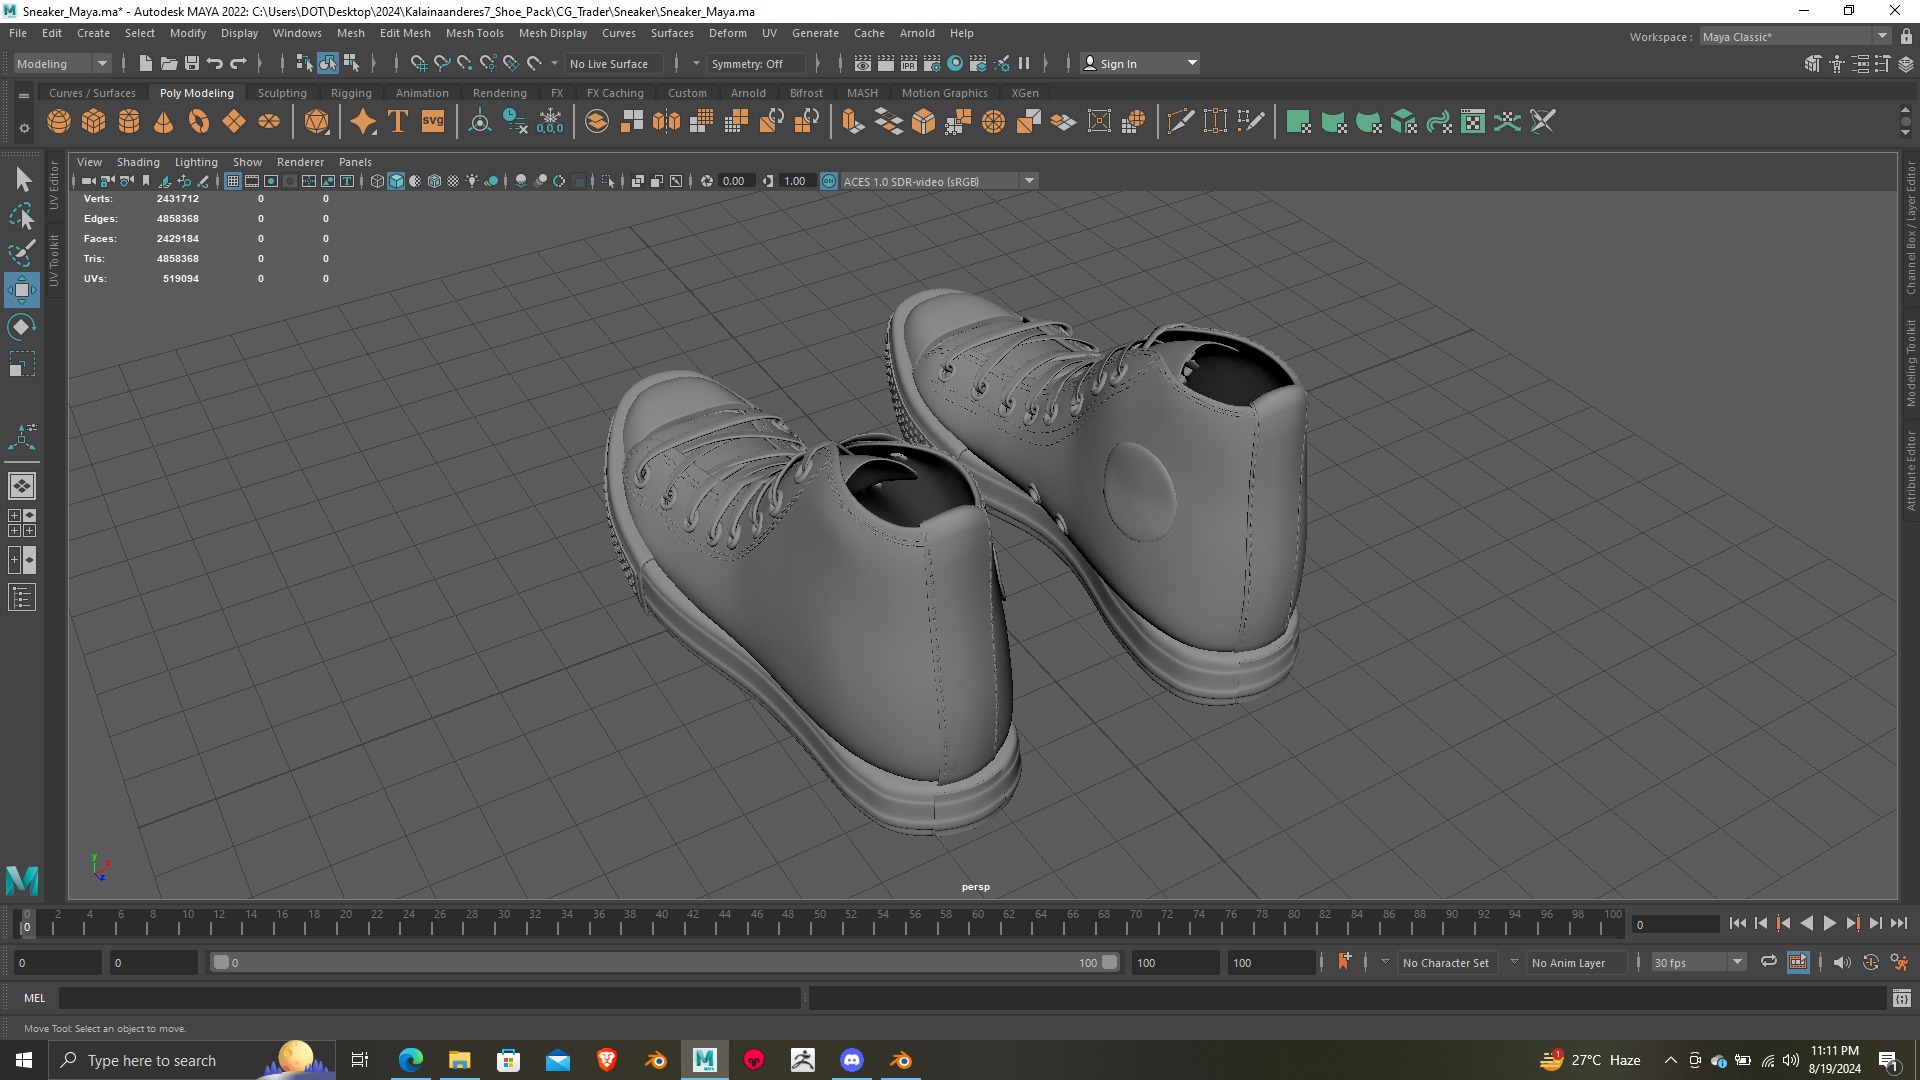Toggle the Modeling Toolkit icon at top right
1920x1080 pixels.
(1813, 63)
